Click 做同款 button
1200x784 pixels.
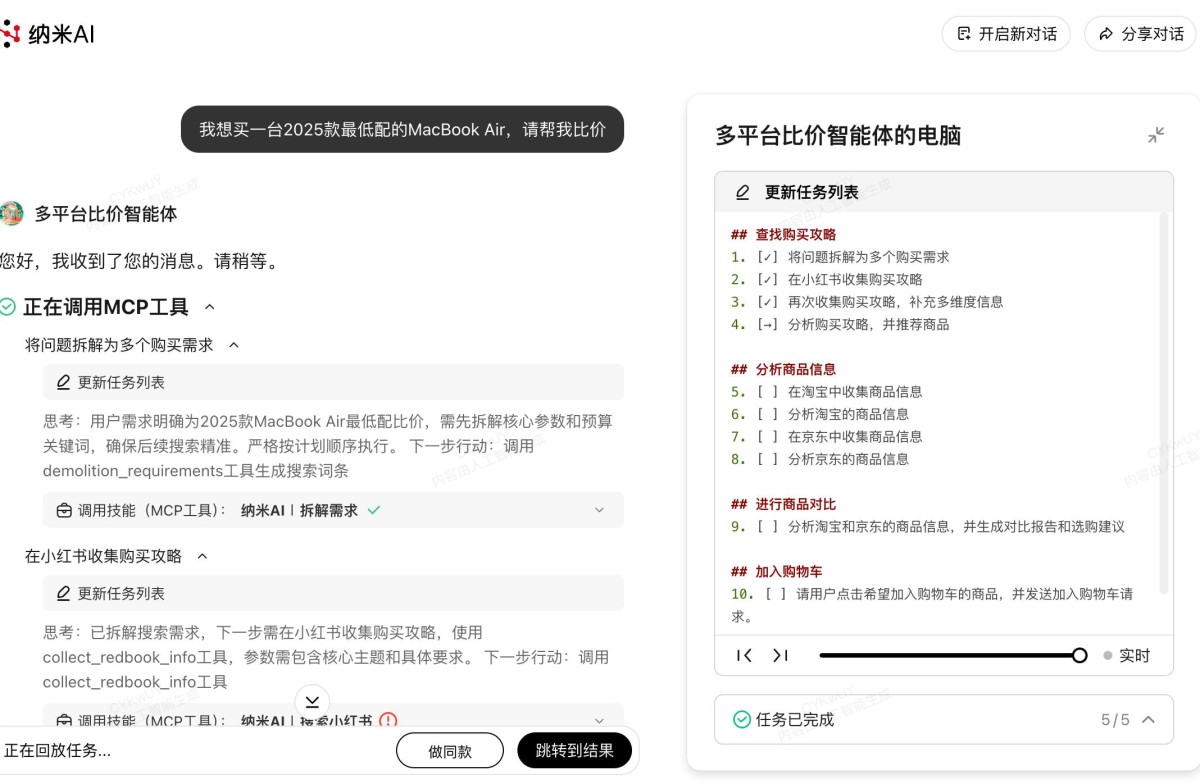450,750
